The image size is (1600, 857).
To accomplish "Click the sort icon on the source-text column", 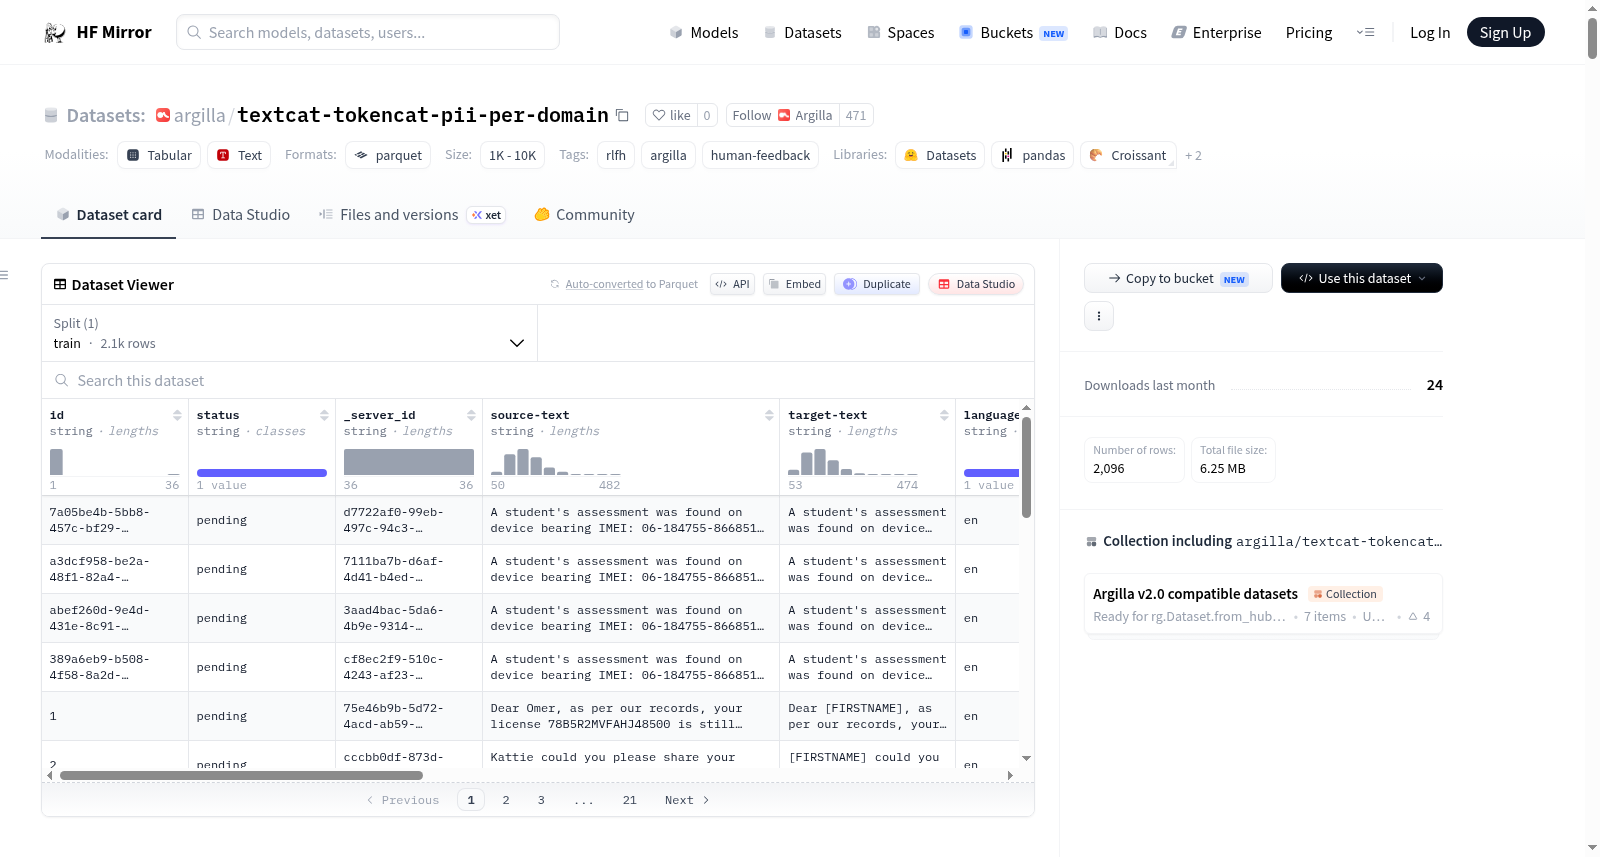I will [769, 415].
